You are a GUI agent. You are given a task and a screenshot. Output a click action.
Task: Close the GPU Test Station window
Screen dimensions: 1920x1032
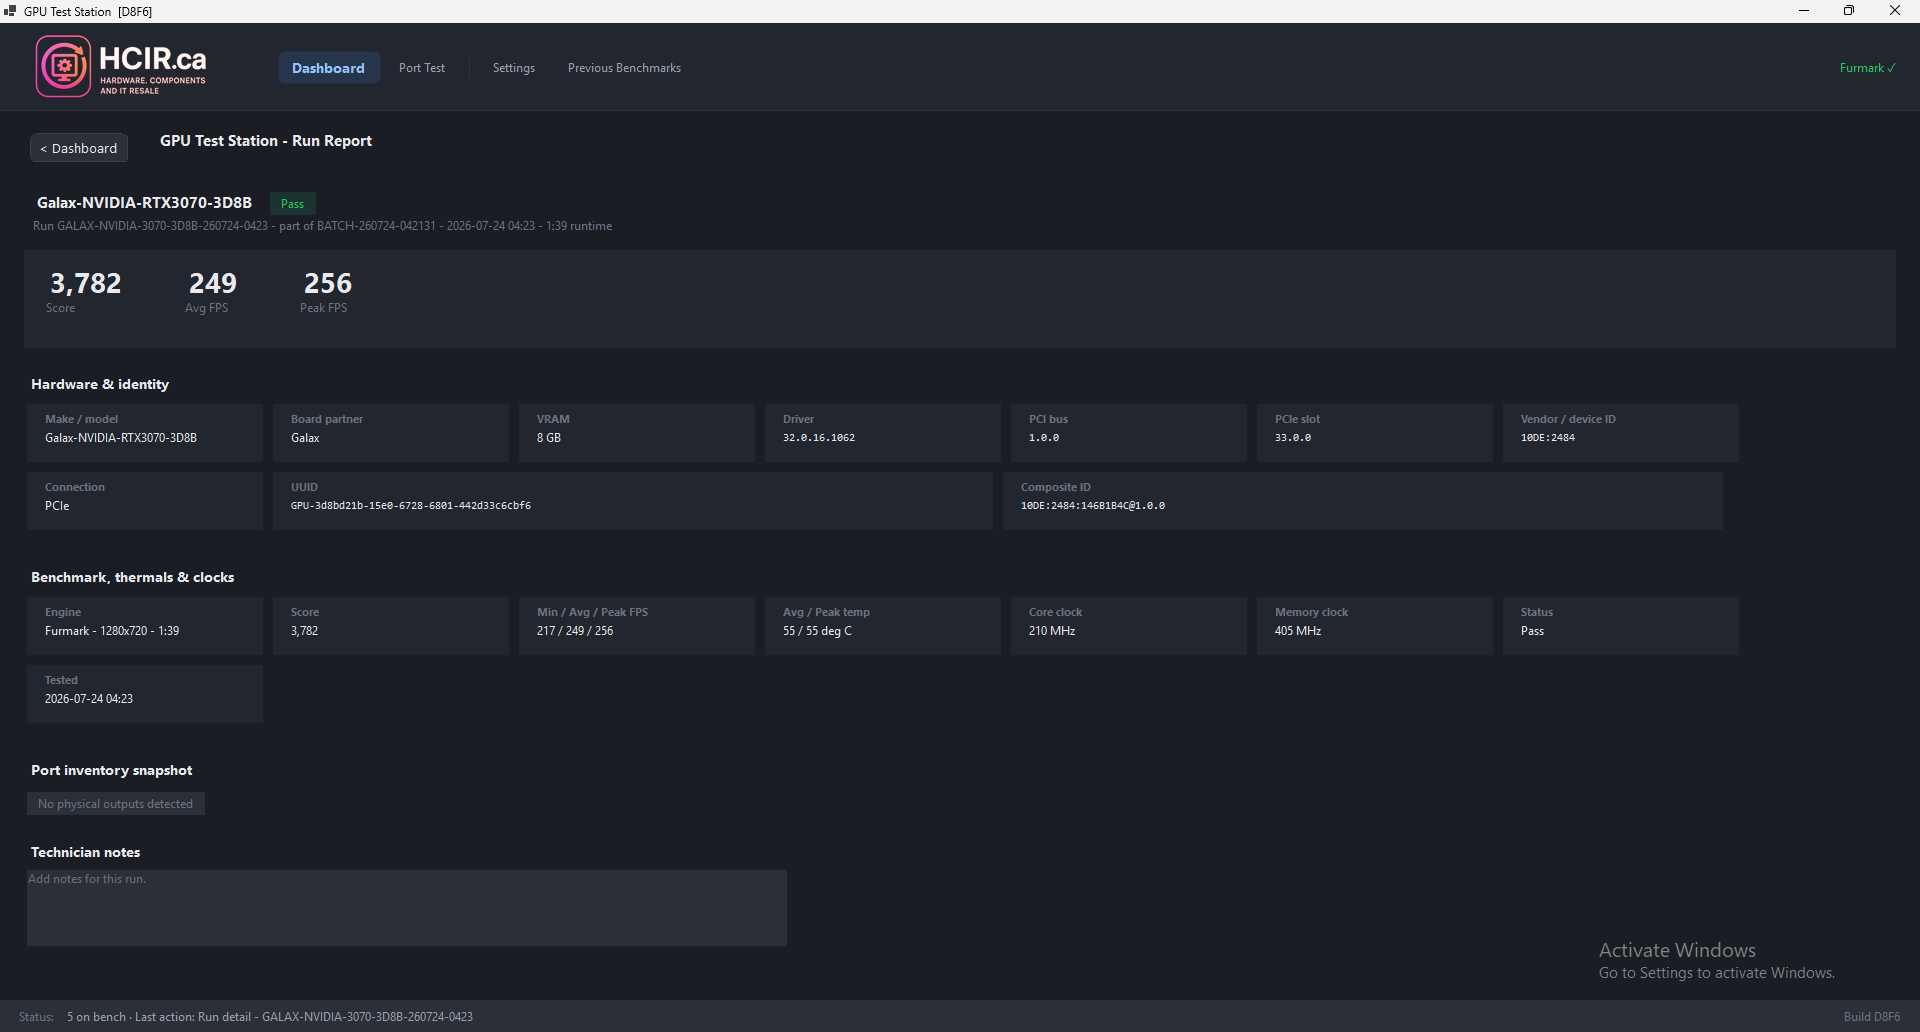point(1895,11)
